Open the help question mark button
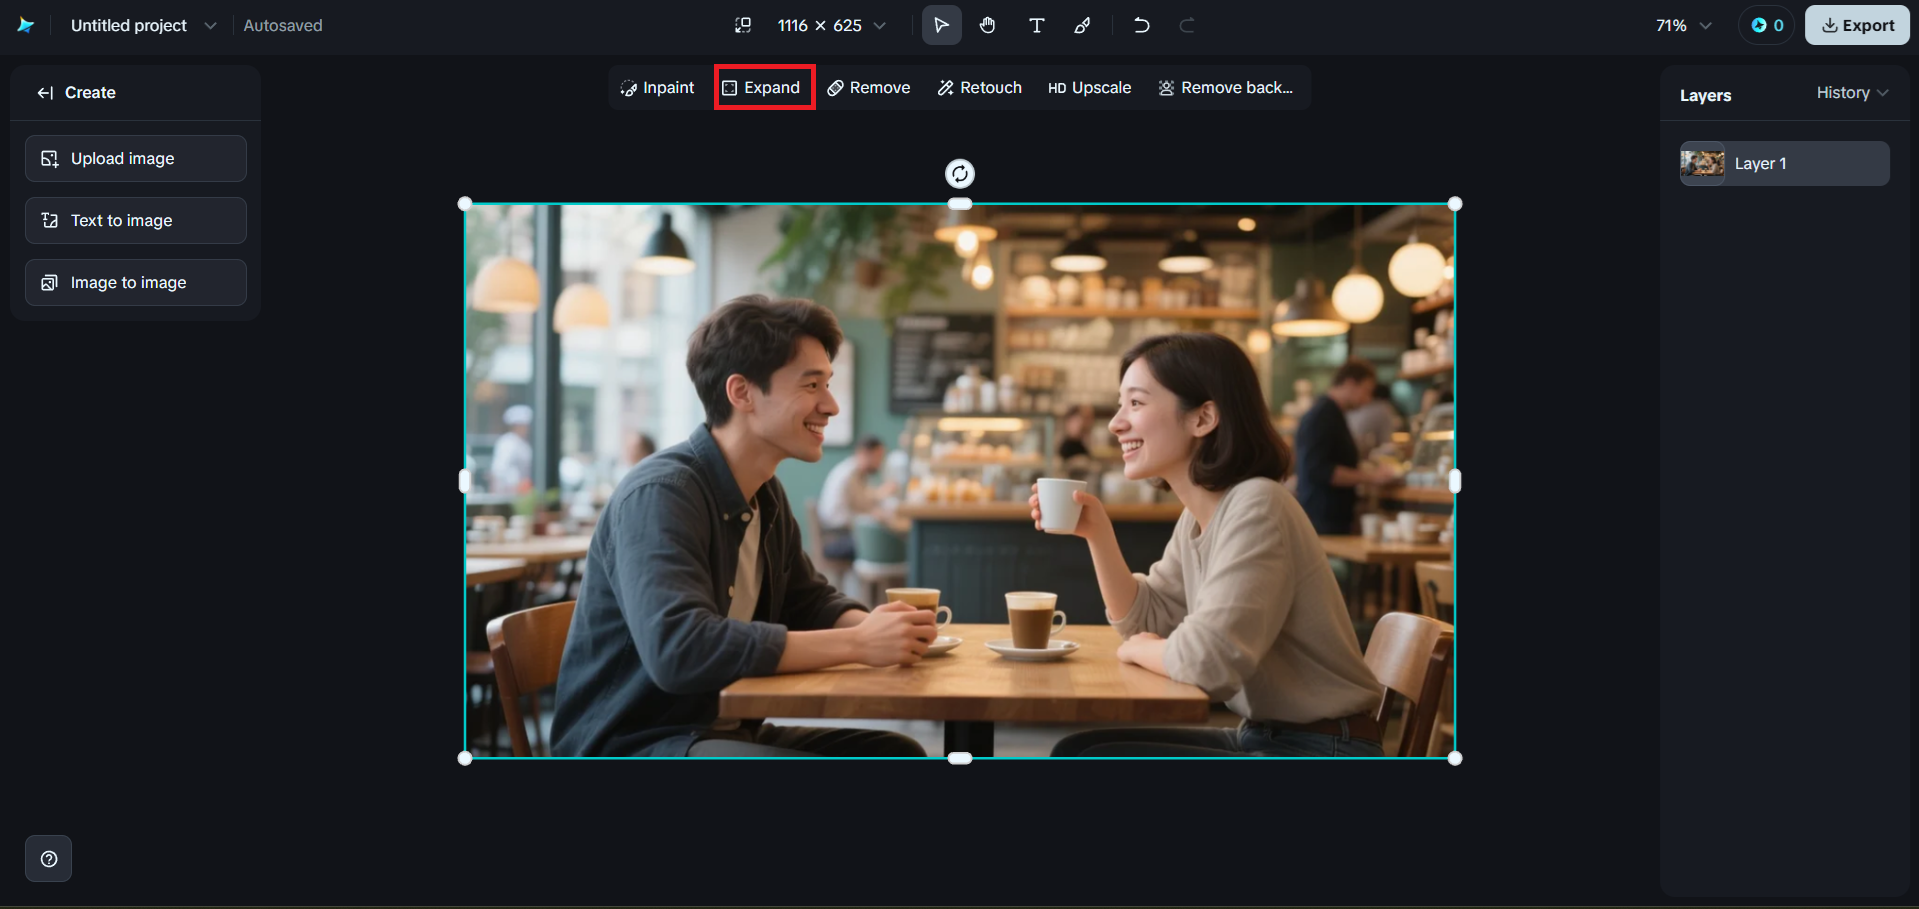 coord(48,858)
